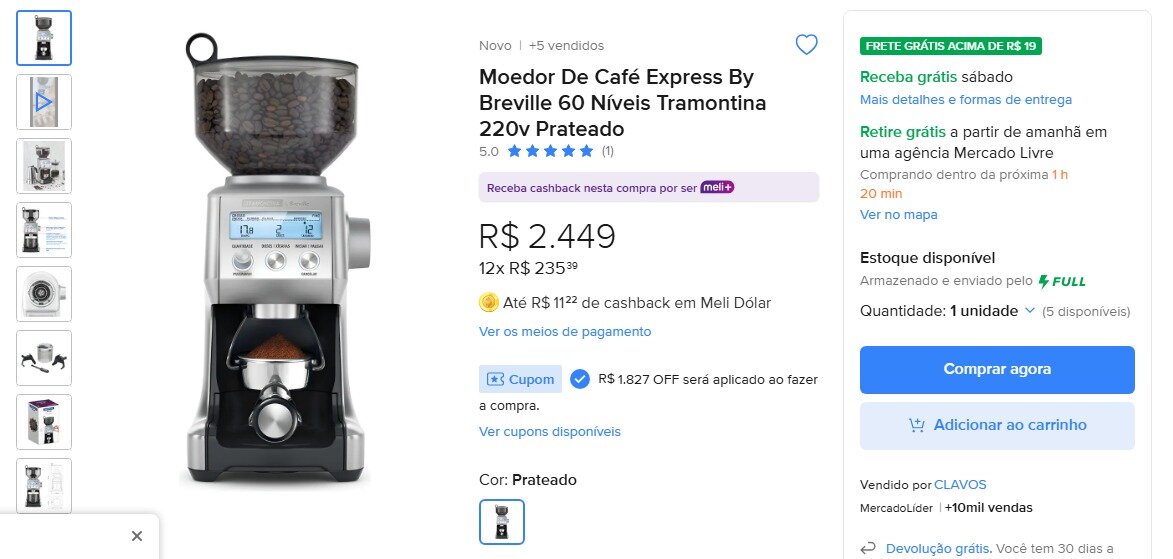Screen dimensions: 1173x559
Task: Close the bottom-left popup
Action: [x=137, y=536]
